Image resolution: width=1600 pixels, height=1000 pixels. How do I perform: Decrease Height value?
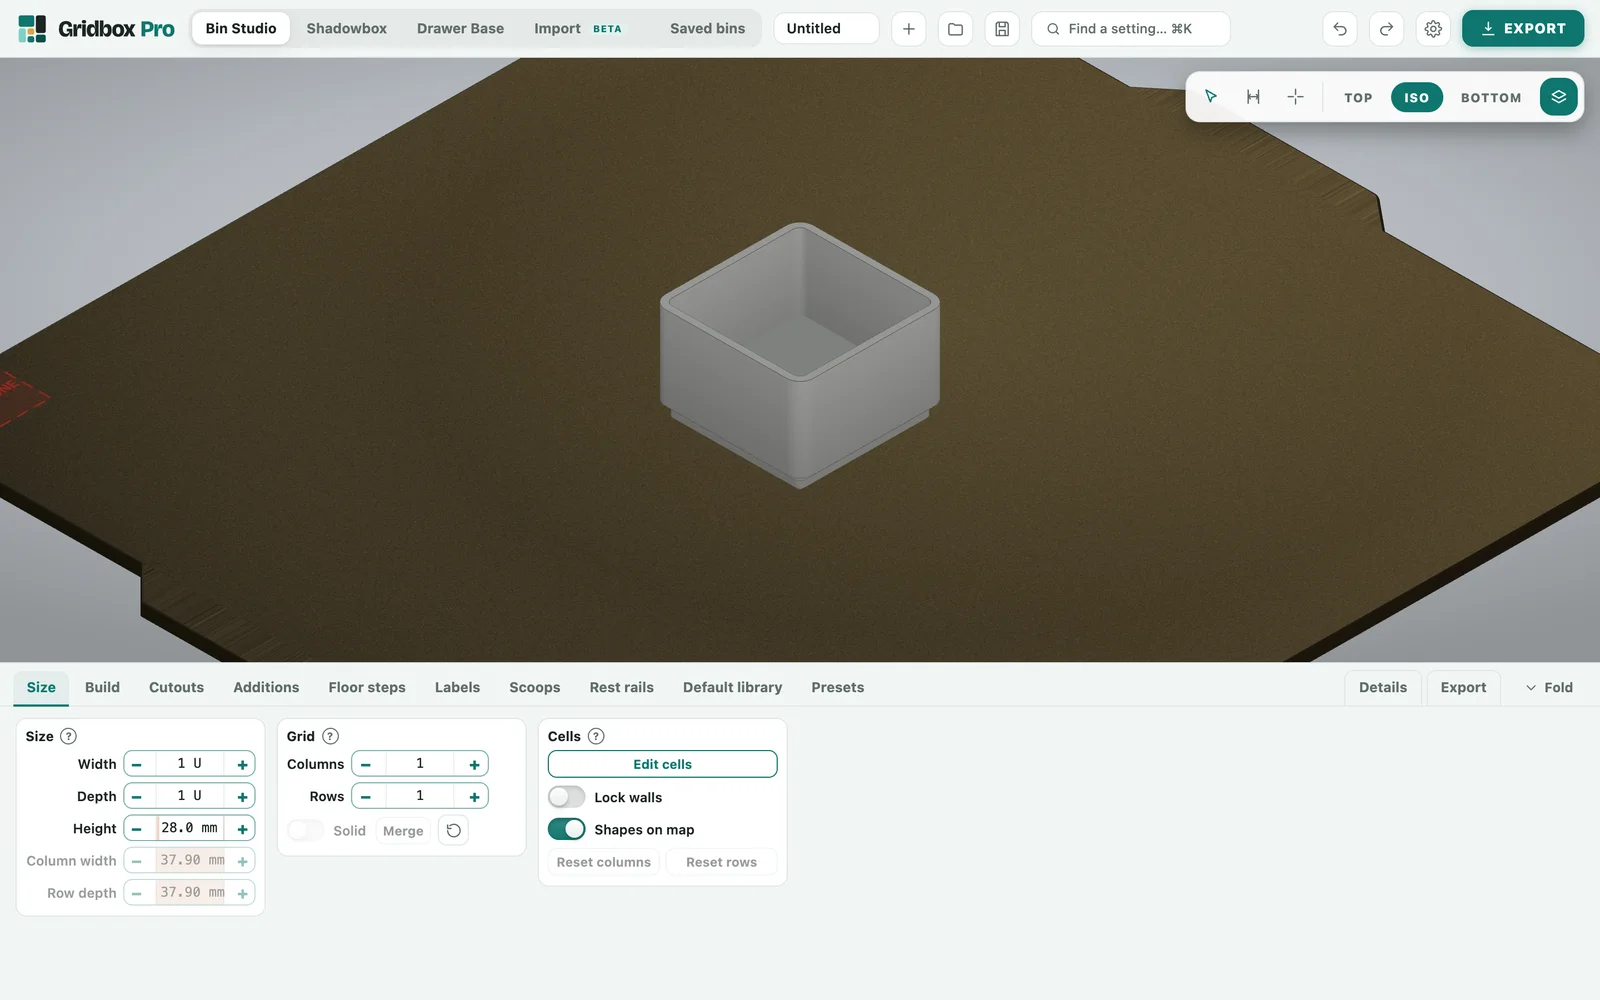click(137, 828)
